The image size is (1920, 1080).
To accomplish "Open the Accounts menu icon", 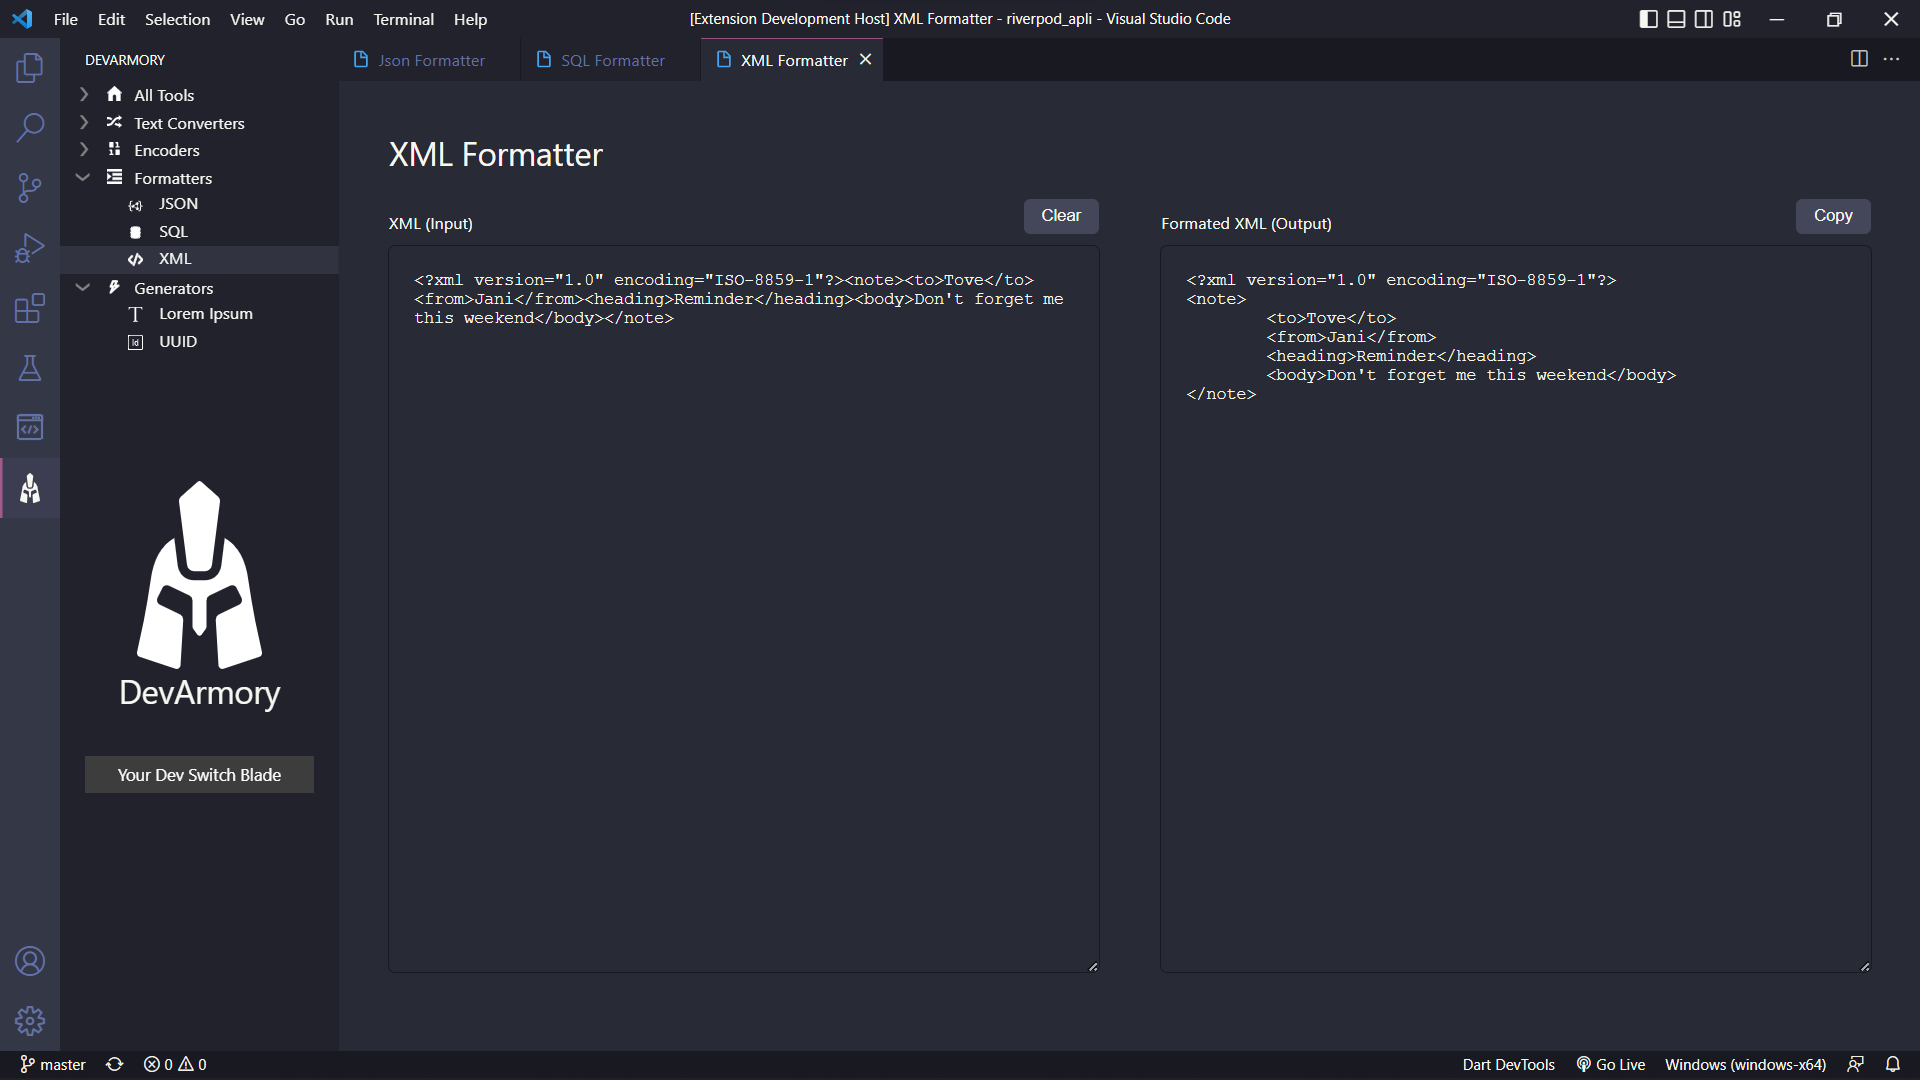I will tap(30, 961).
